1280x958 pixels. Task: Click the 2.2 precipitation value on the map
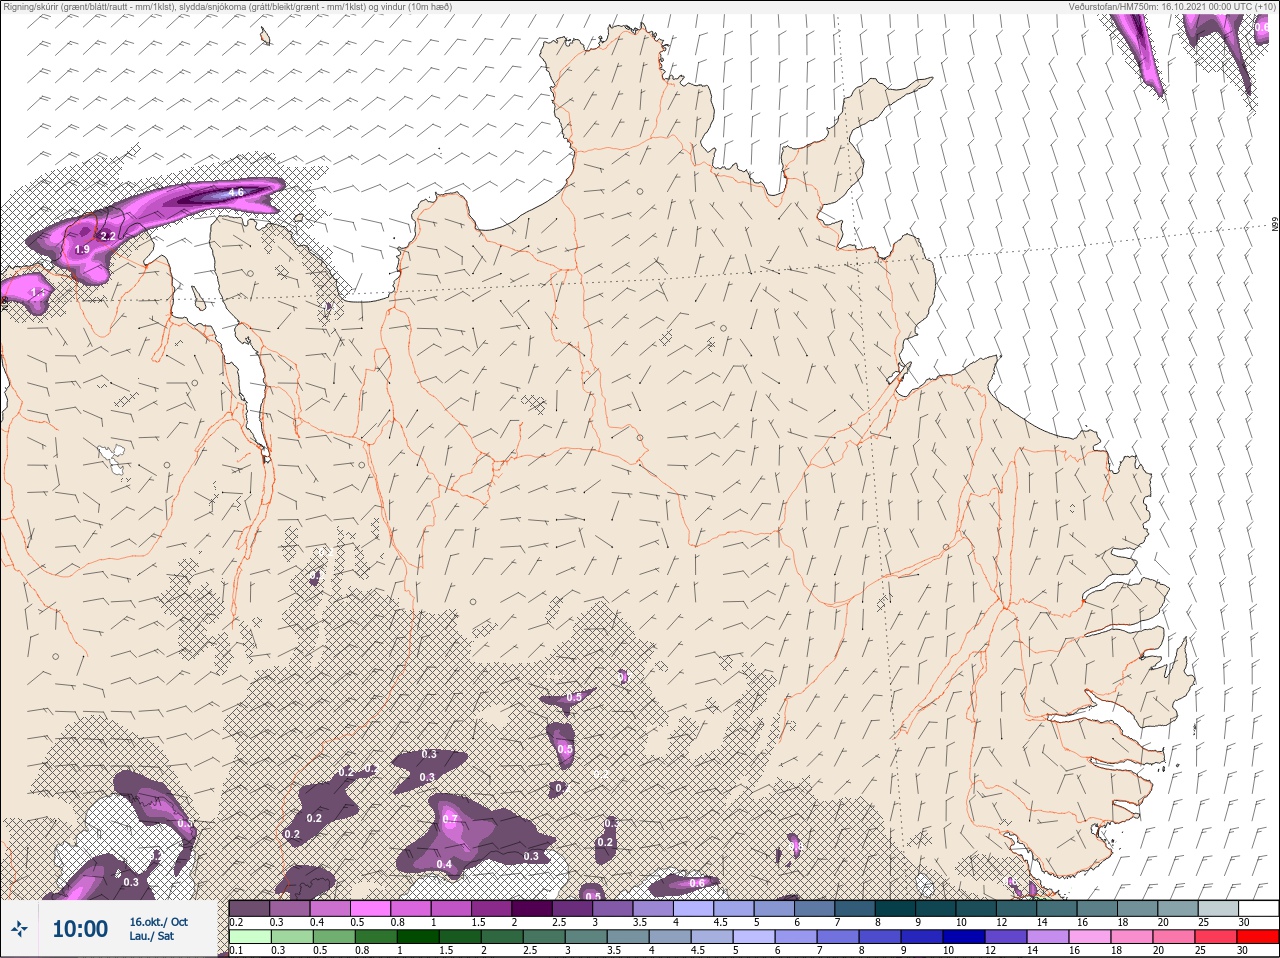[108, 235]
